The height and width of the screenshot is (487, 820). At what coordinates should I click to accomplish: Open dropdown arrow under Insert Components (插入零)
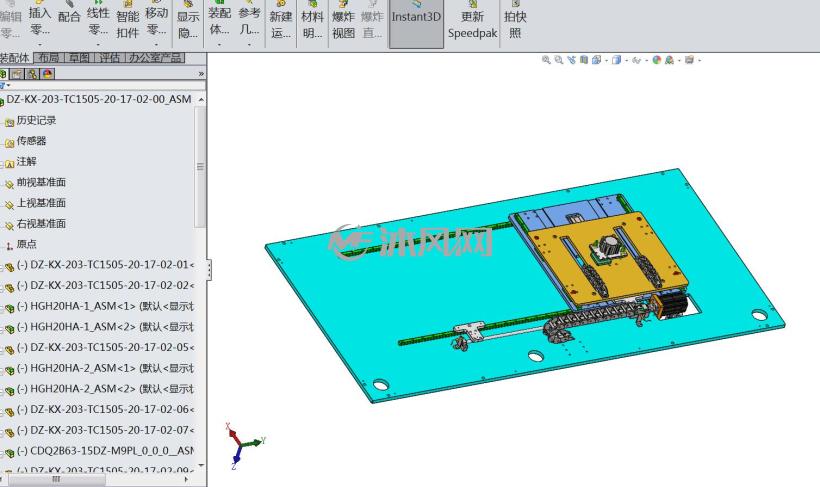40,45
